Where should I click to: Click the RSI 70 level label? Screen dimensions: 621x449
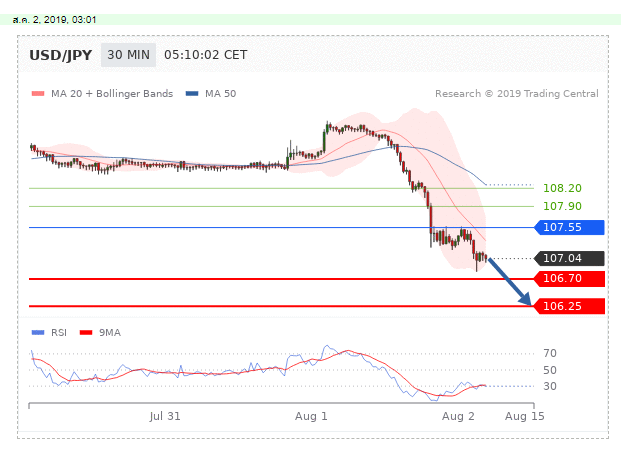tap(550, 353)
